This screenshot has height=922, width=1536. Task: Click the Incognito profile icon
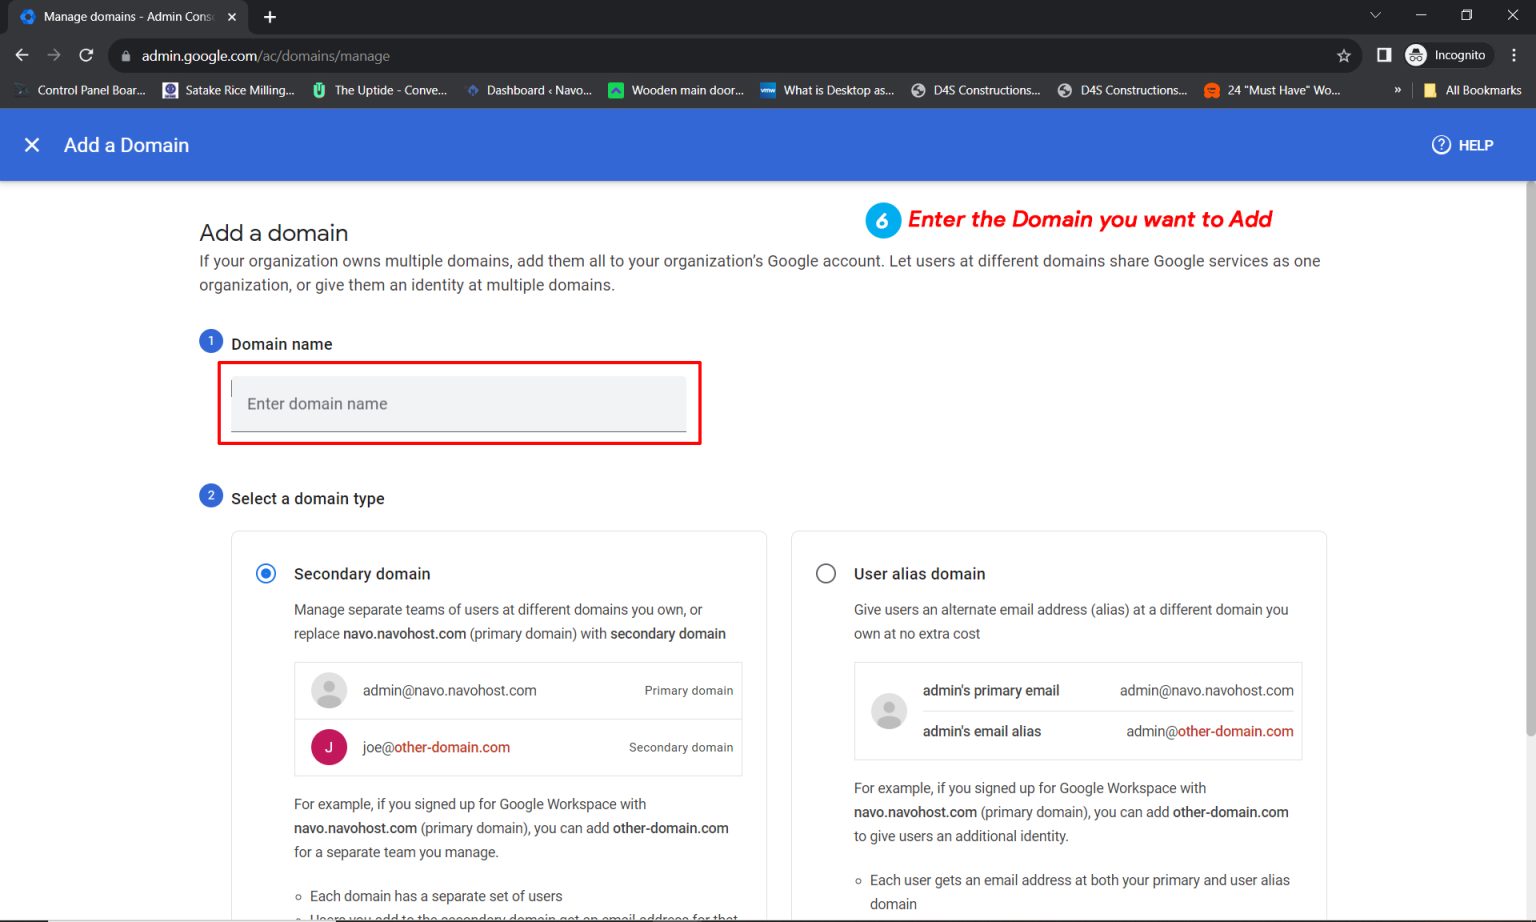coord(1416,55)
